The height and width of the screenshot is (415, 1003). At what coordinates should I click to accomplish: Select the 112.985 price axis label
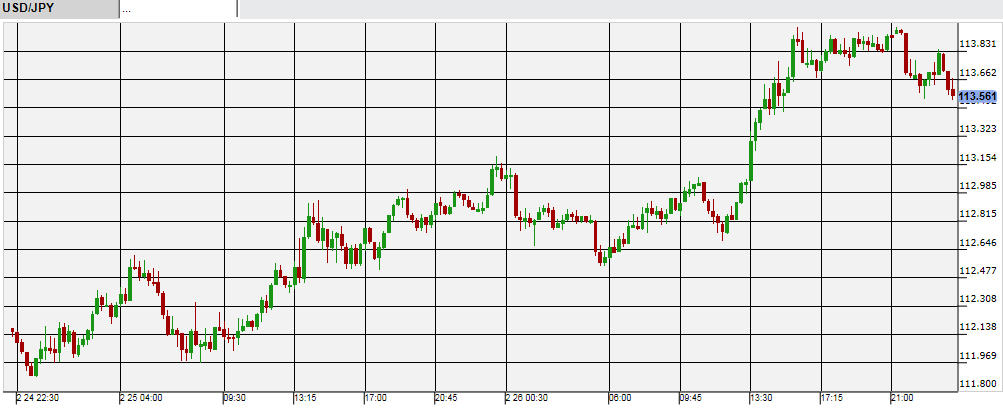(x=978, y=186)
